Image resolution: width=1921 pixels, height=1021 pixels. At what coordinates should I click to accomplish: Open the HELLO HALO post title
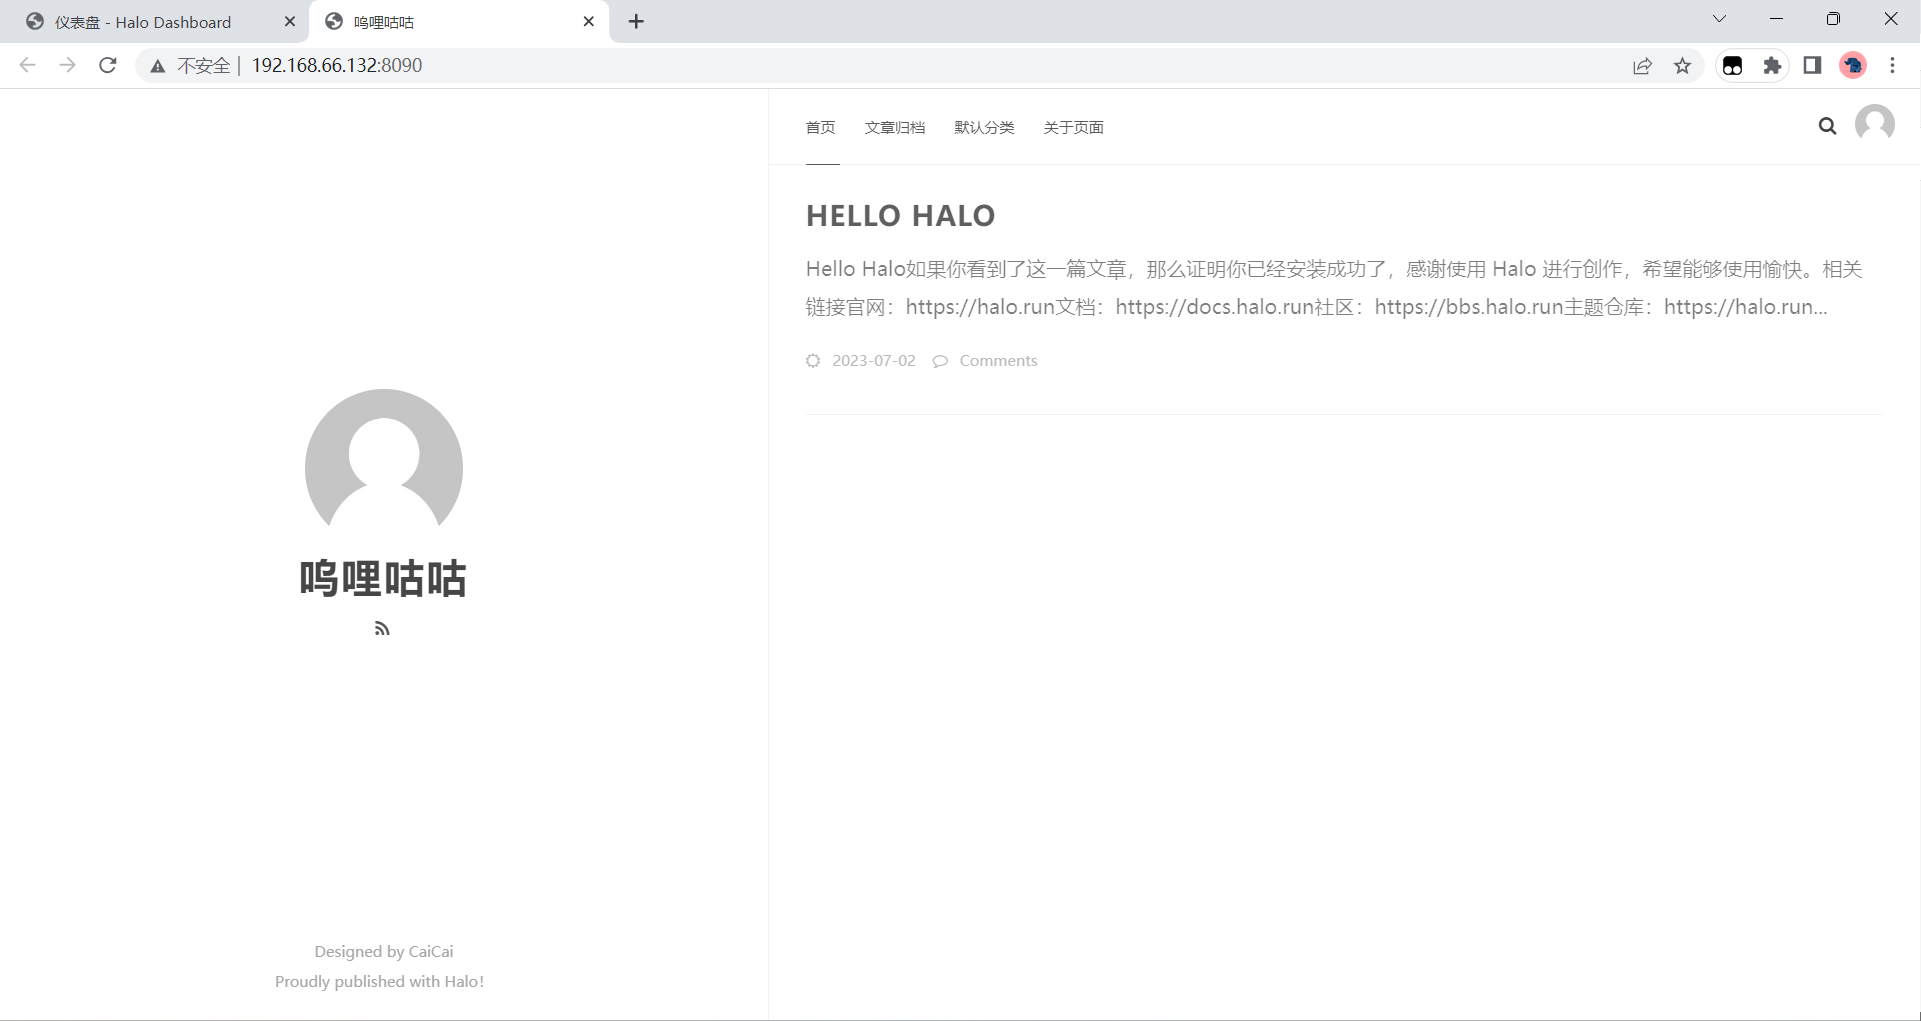click(900, 215)
